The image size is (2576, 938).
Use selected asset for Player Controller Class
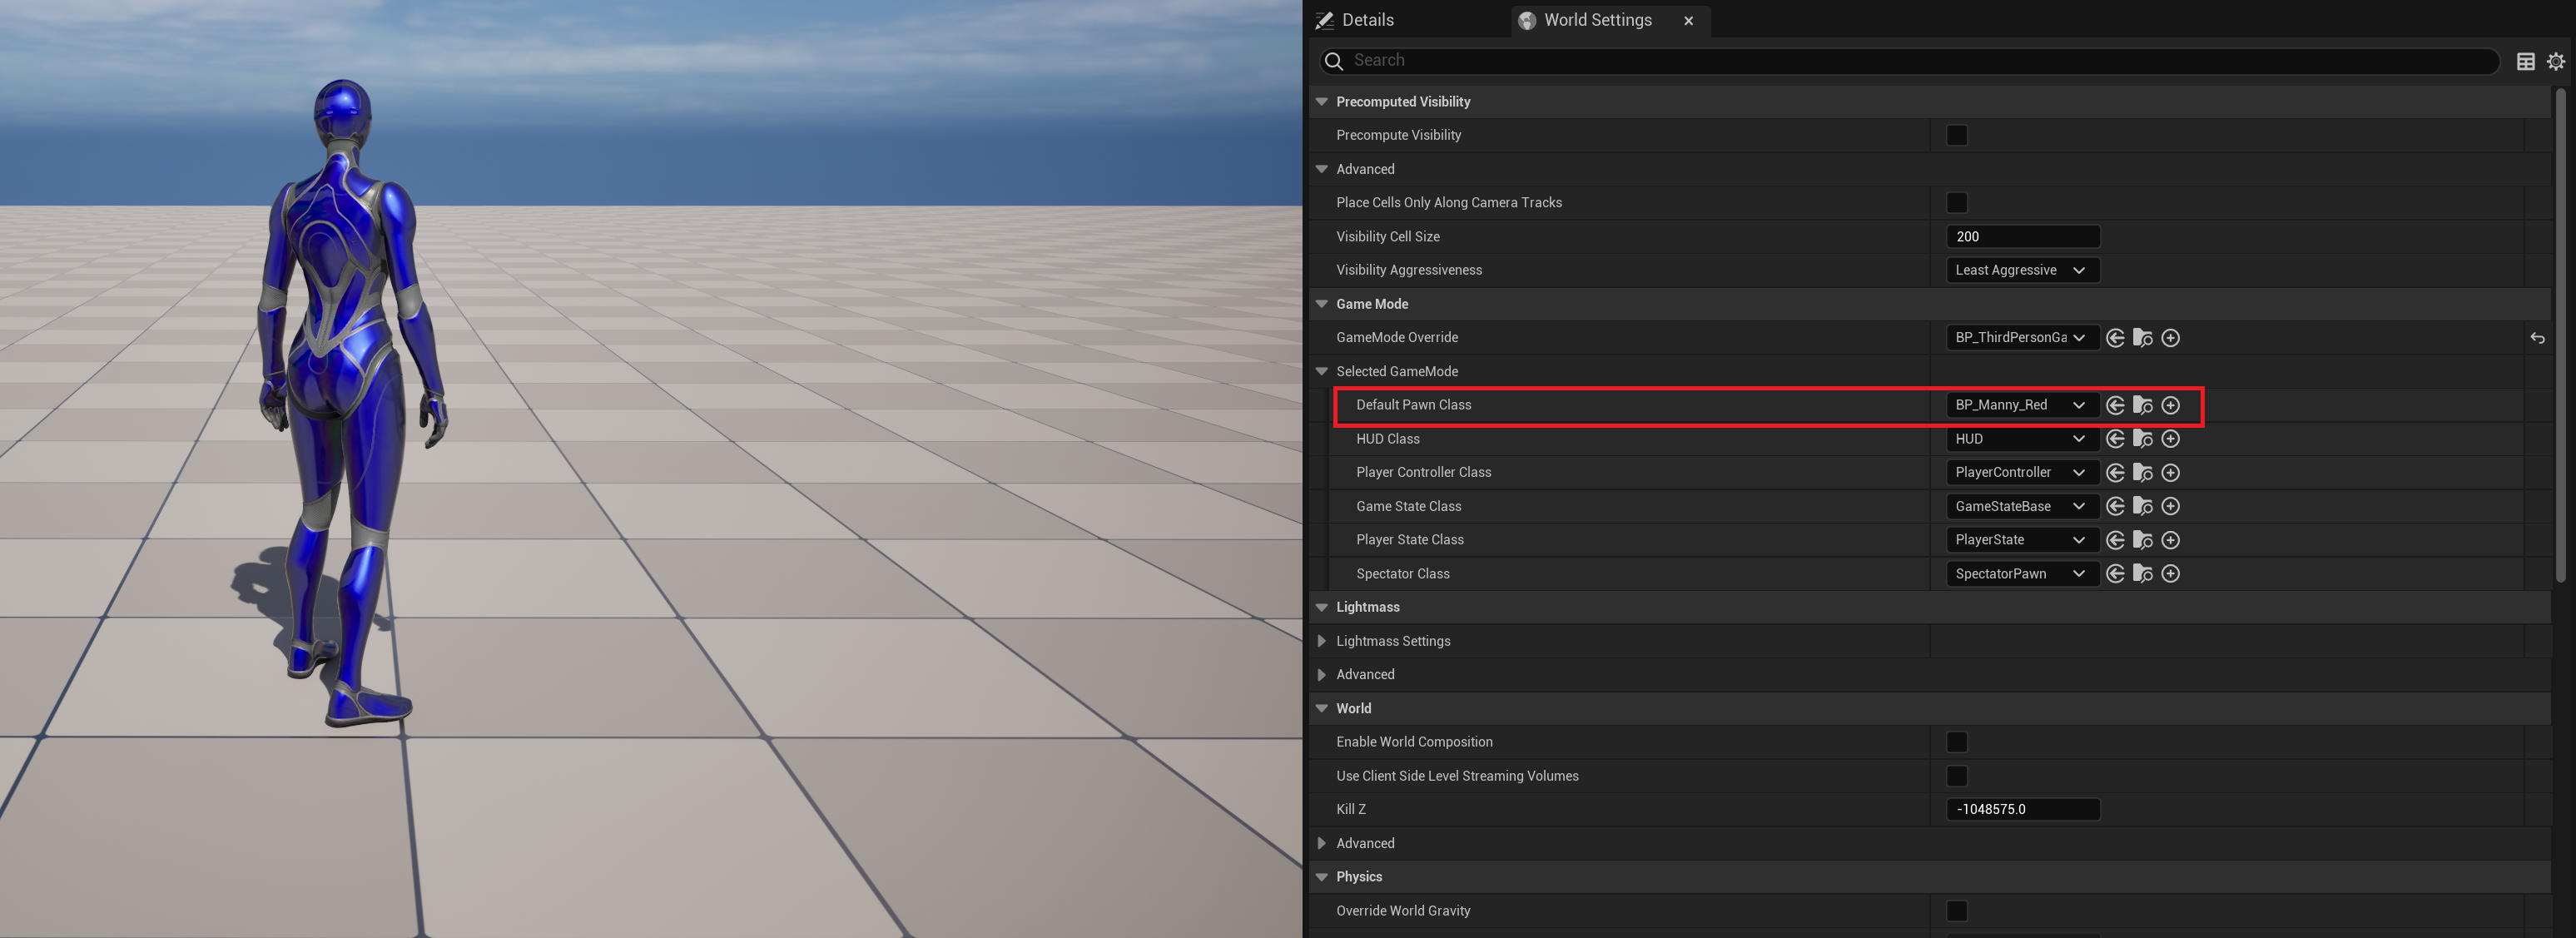tap(2115, 472)
